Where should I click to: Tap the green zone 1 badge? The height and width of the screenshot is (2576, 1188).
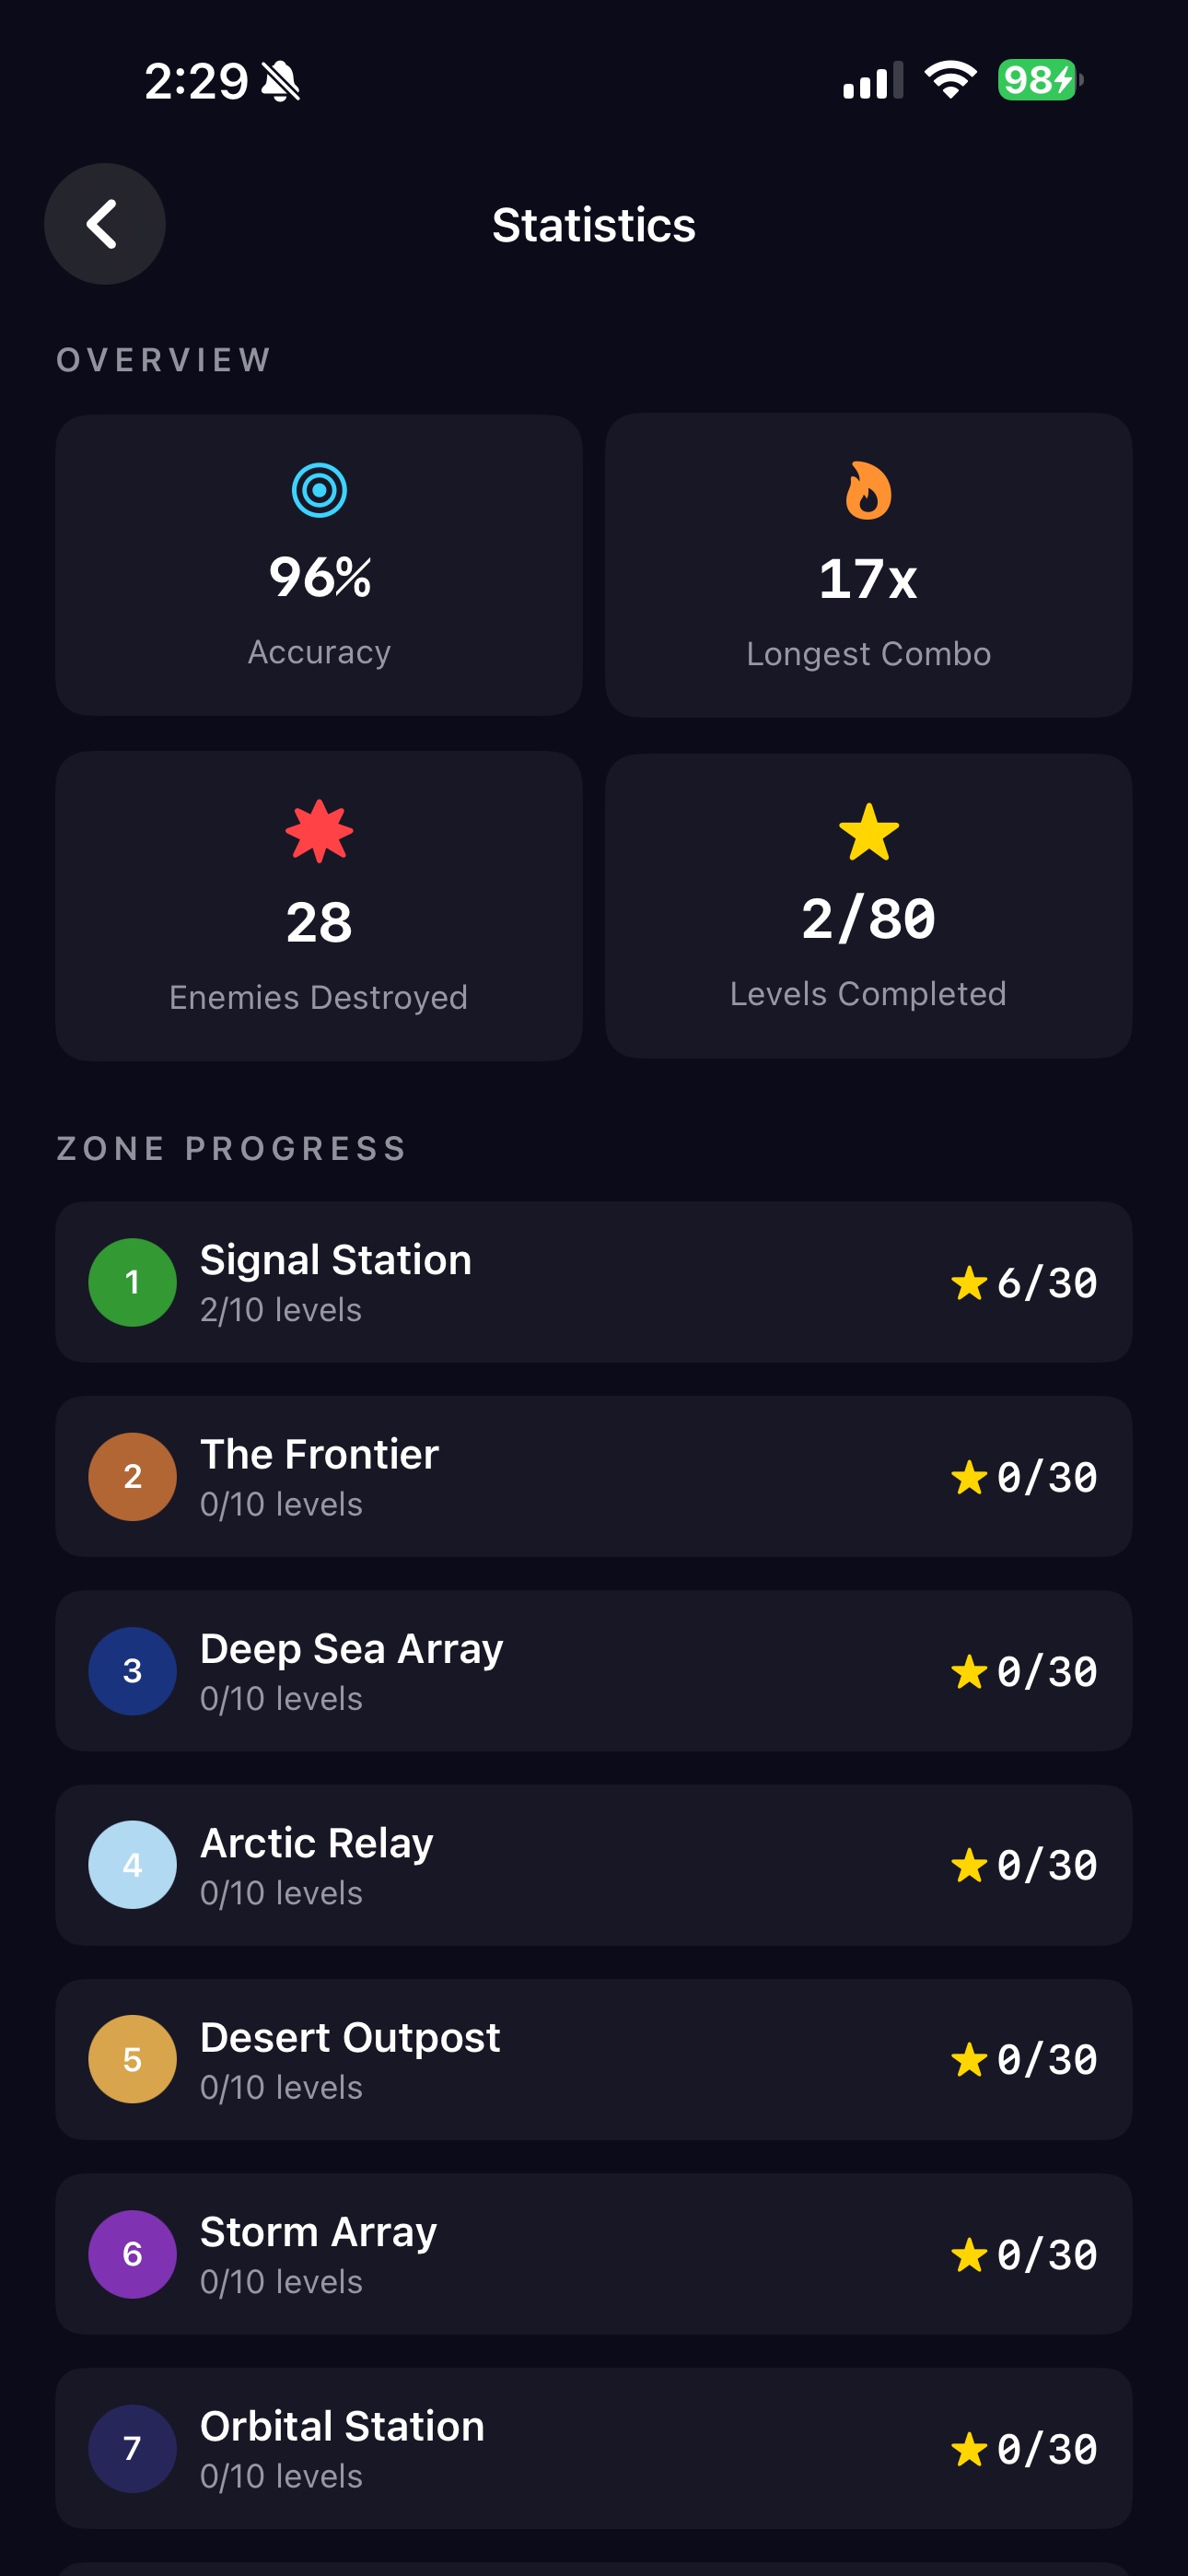132,1282
